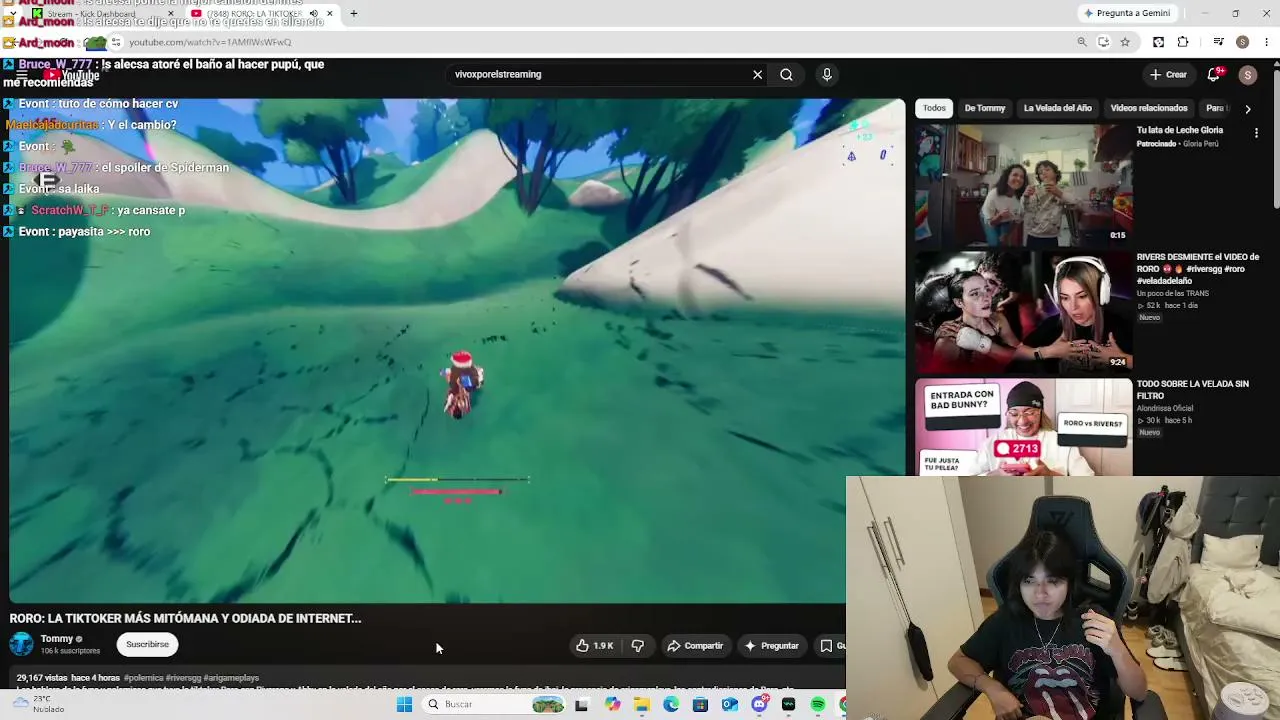
Task: Select the La Velada del Año chip
Action: click(1057, 108)
